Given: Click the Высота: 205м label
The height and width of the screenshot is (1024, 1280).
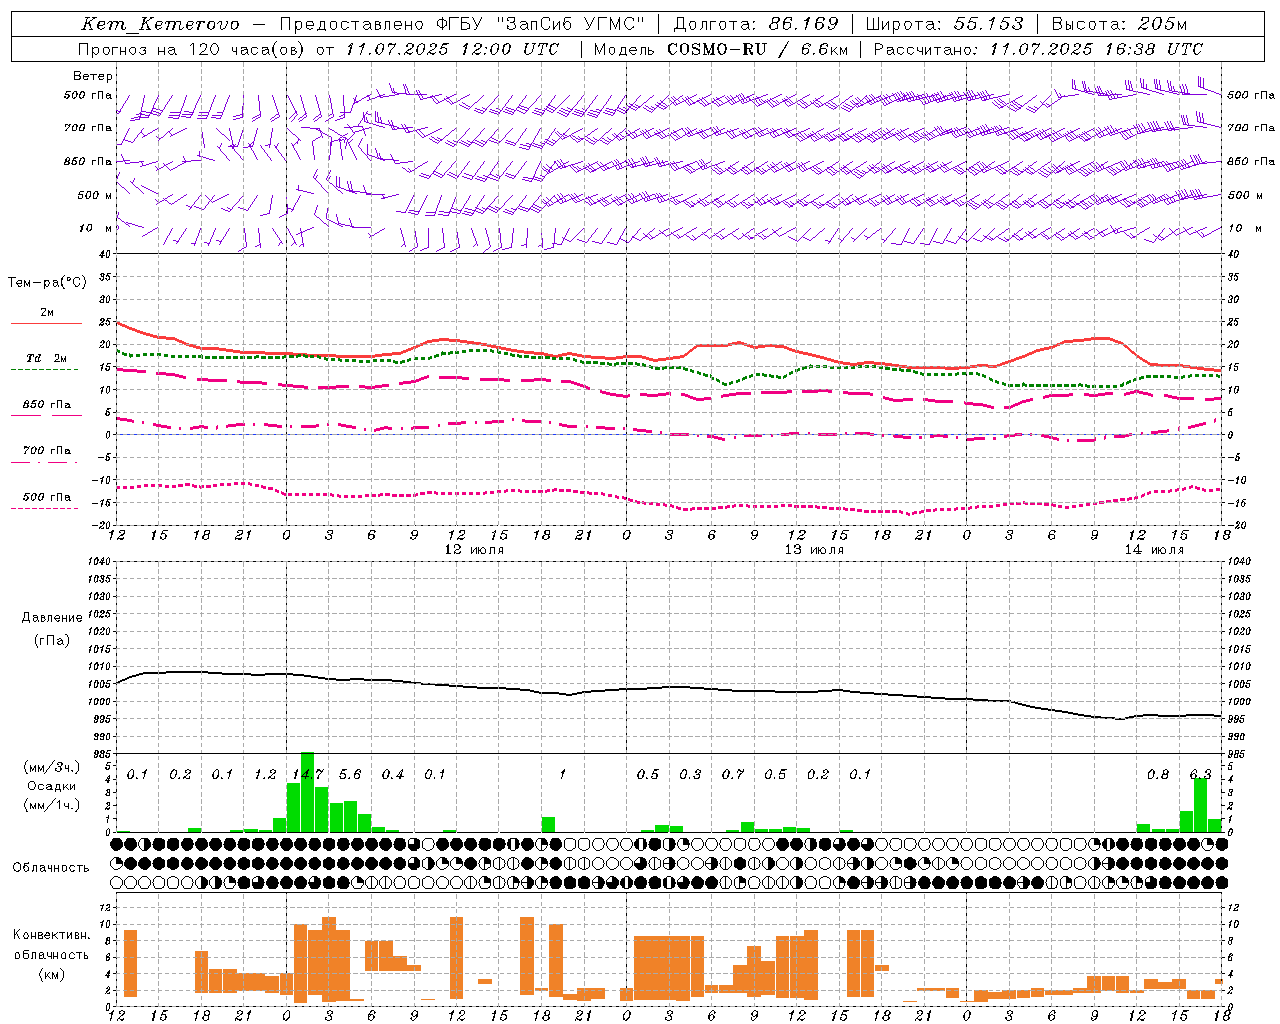Looking at the screenshot, I should tap(1119, 24).
